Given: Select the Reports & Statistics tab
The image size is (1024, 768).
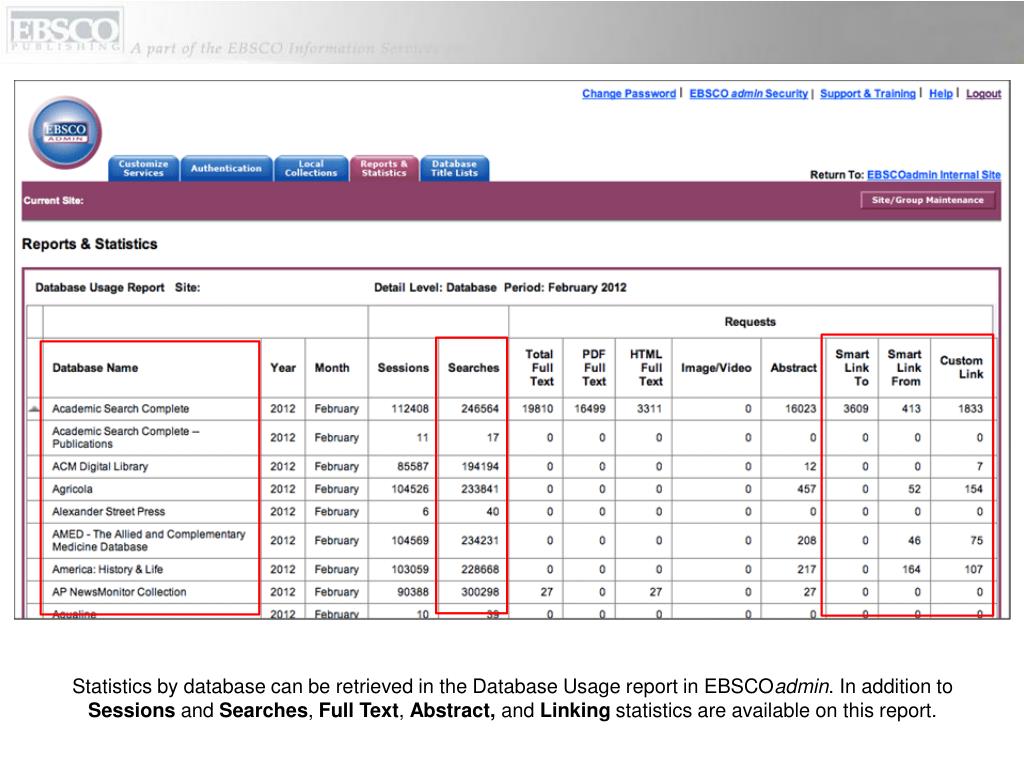Looking at the screenshot, I should click(384, 168).
